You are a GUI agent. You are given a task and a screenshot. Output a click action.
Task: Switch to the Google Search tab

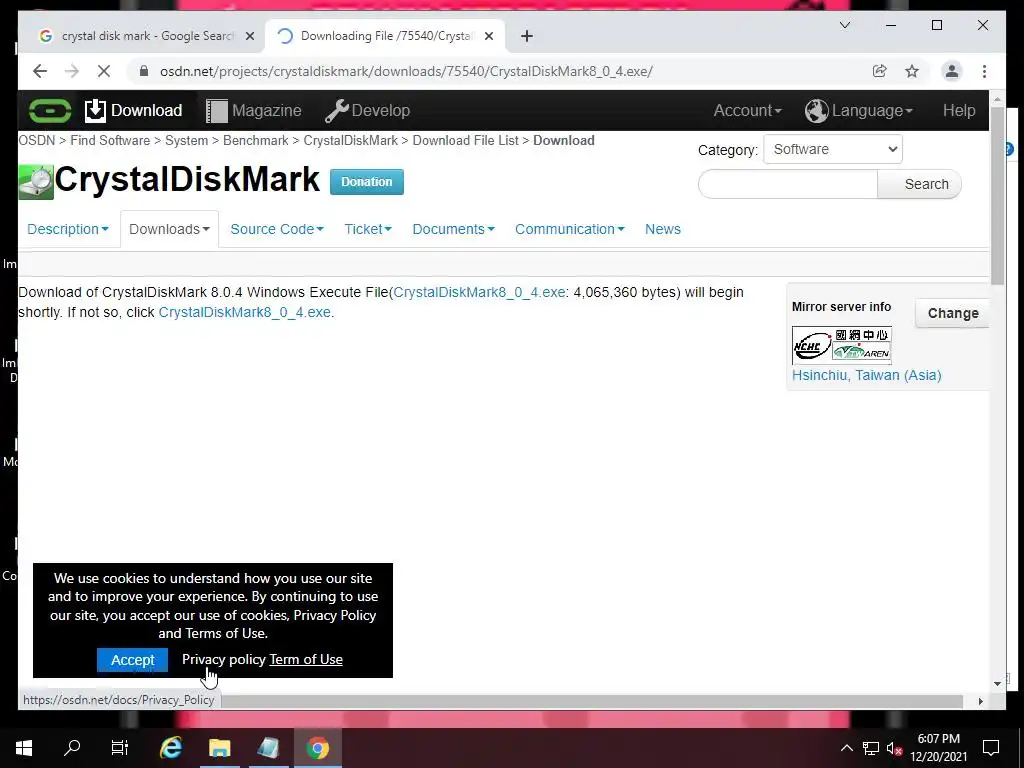point(147,36)
